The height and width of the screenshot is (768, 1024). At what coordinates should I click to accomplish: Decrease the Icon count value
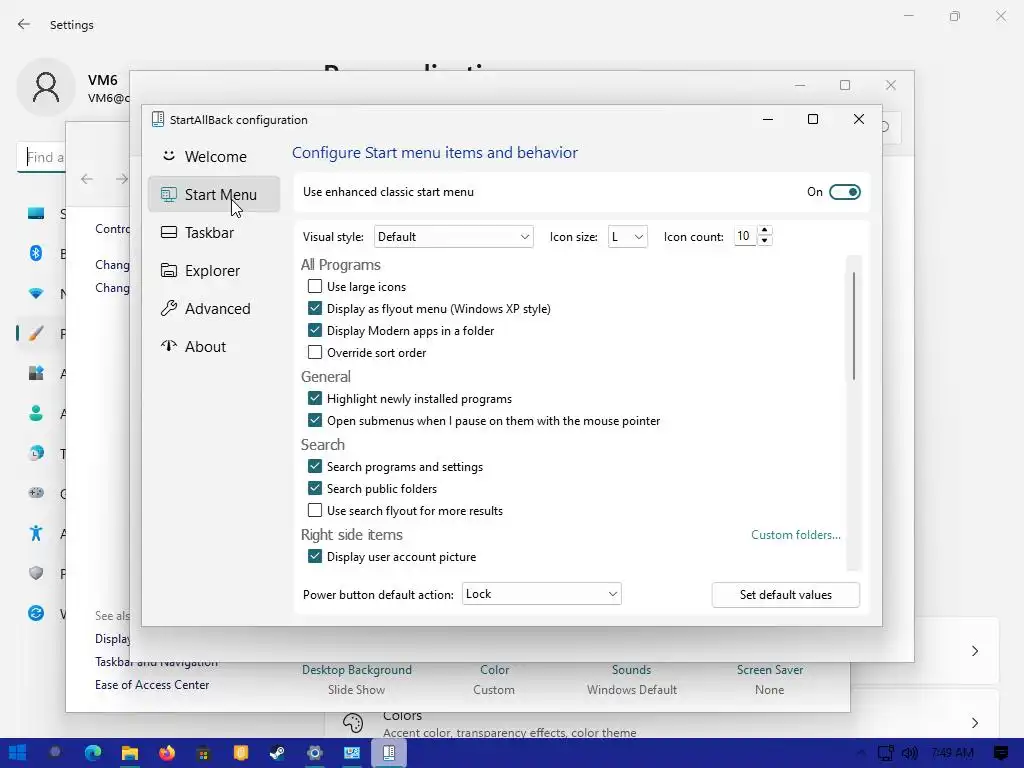765,242
